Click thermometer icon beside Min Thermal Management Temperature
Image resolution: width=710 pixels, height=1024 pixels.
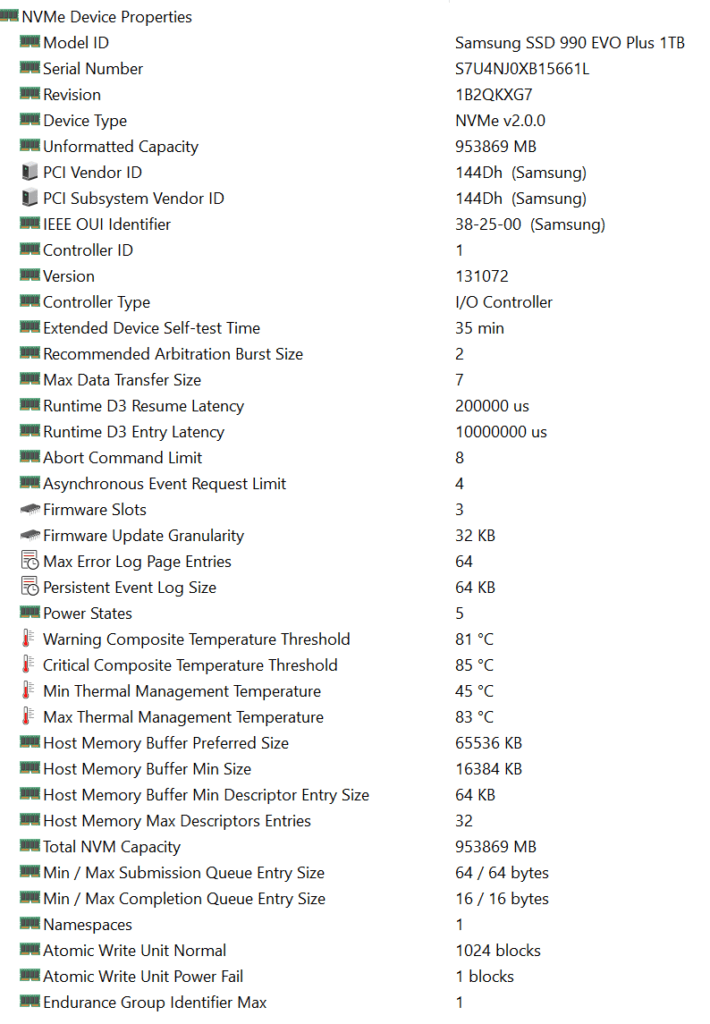click(29, 691)
